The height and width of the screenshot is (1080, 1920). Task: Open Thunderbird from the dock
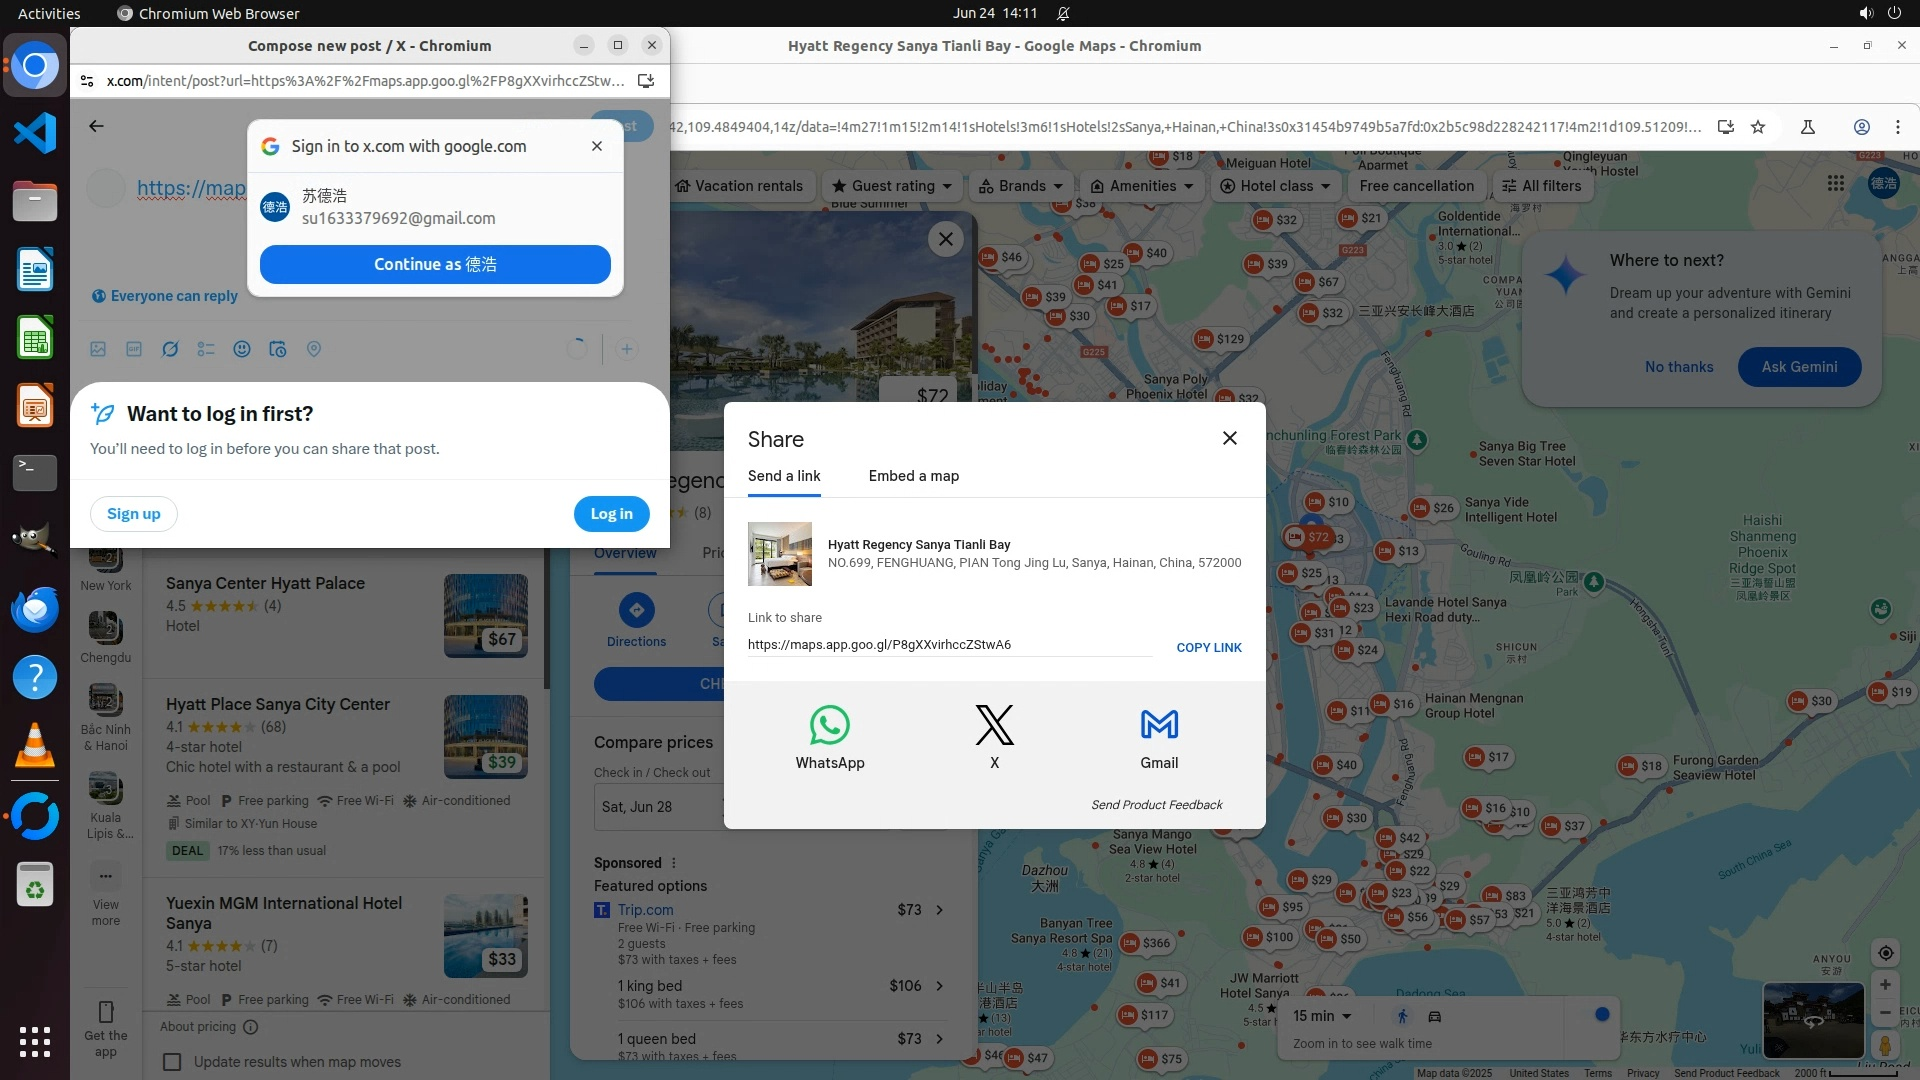pyautogui.click(x=35, y=610)
